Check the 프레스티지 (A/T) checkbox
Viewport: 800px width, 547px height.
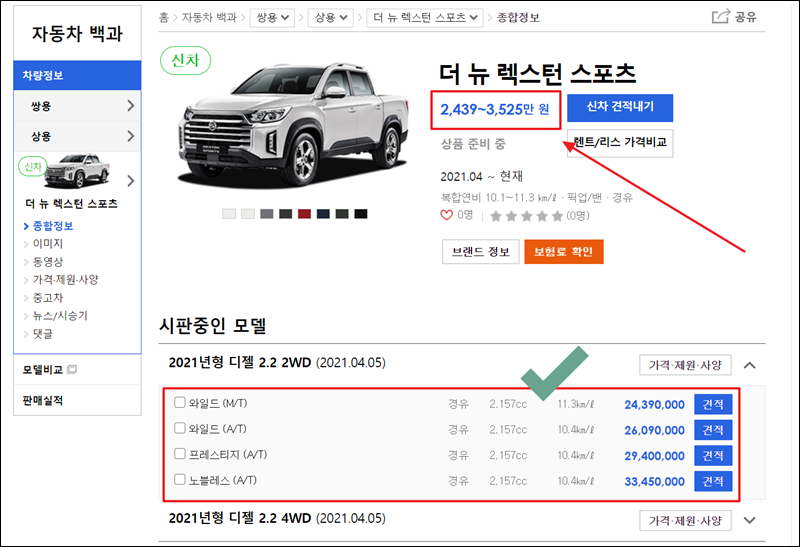(180, 454)
